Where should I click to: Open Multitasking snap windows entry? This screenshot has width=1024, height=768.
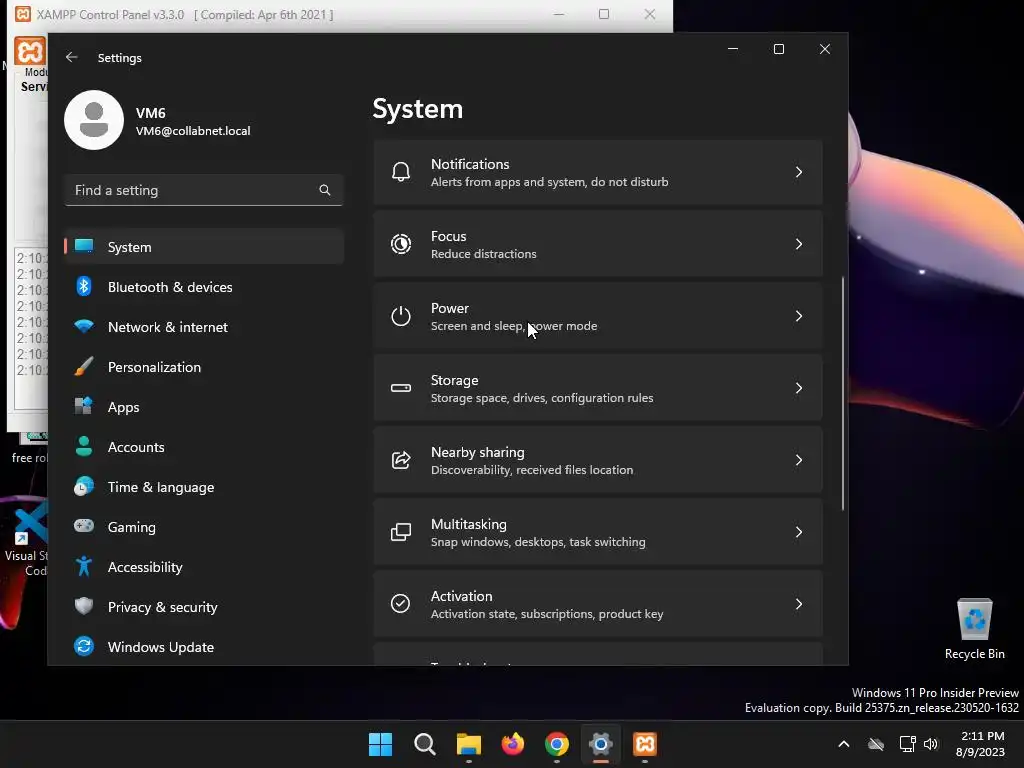(x=598, y=532)
